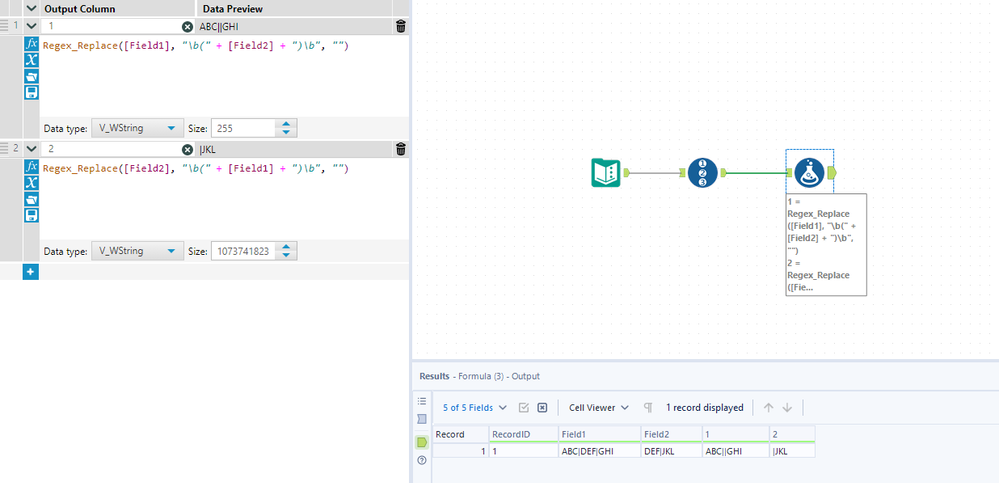Screen dimensions: 999x483
Task: Save expression 1 with the disk icon
Action: (31, 92)
